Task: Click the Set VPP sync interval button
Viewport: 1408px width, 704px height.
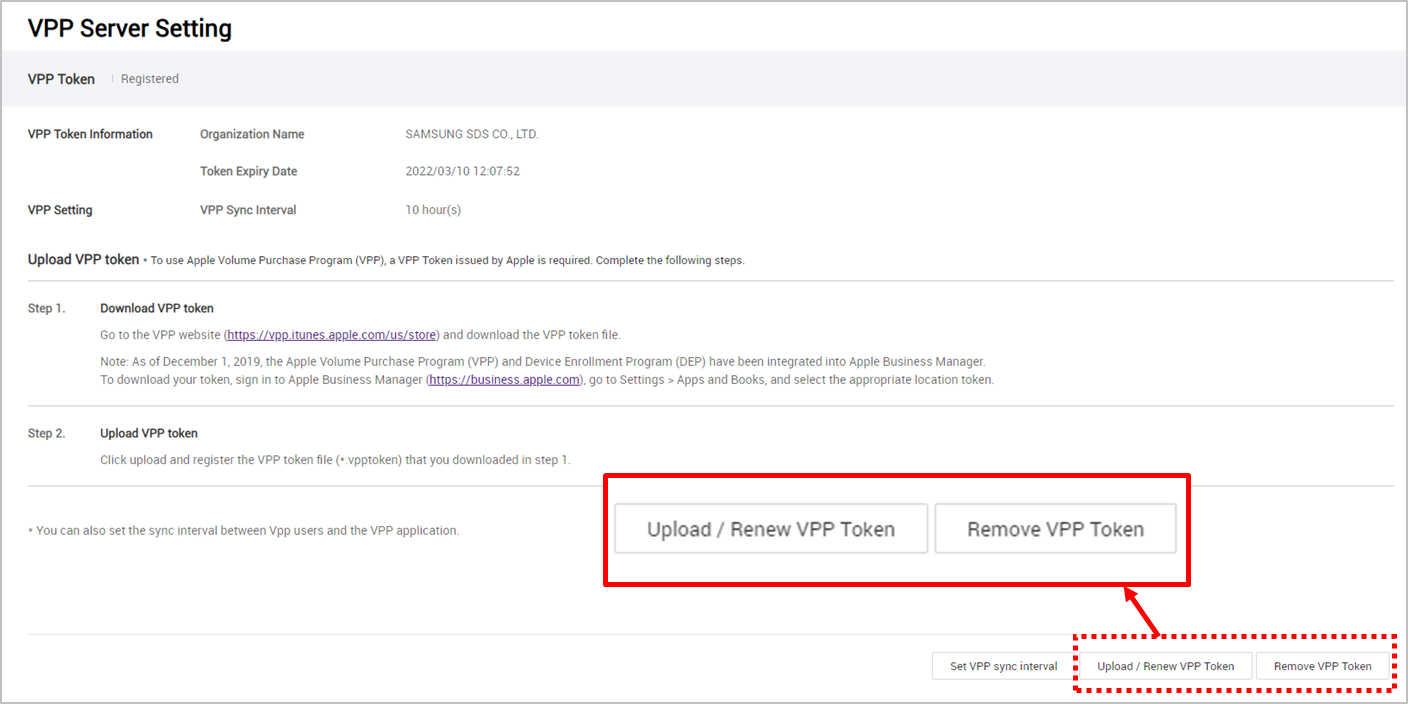Action: 1003,666
